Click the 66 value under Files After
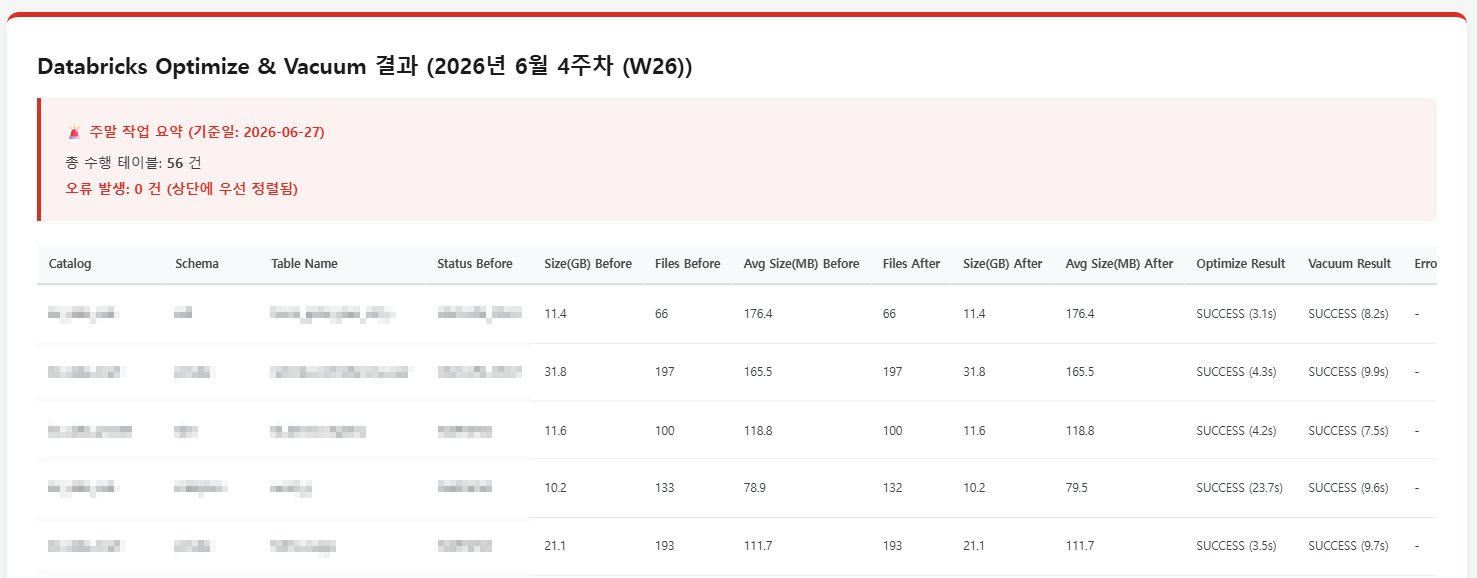Viewport: 1477px width, 578px height. click(890, 314)
